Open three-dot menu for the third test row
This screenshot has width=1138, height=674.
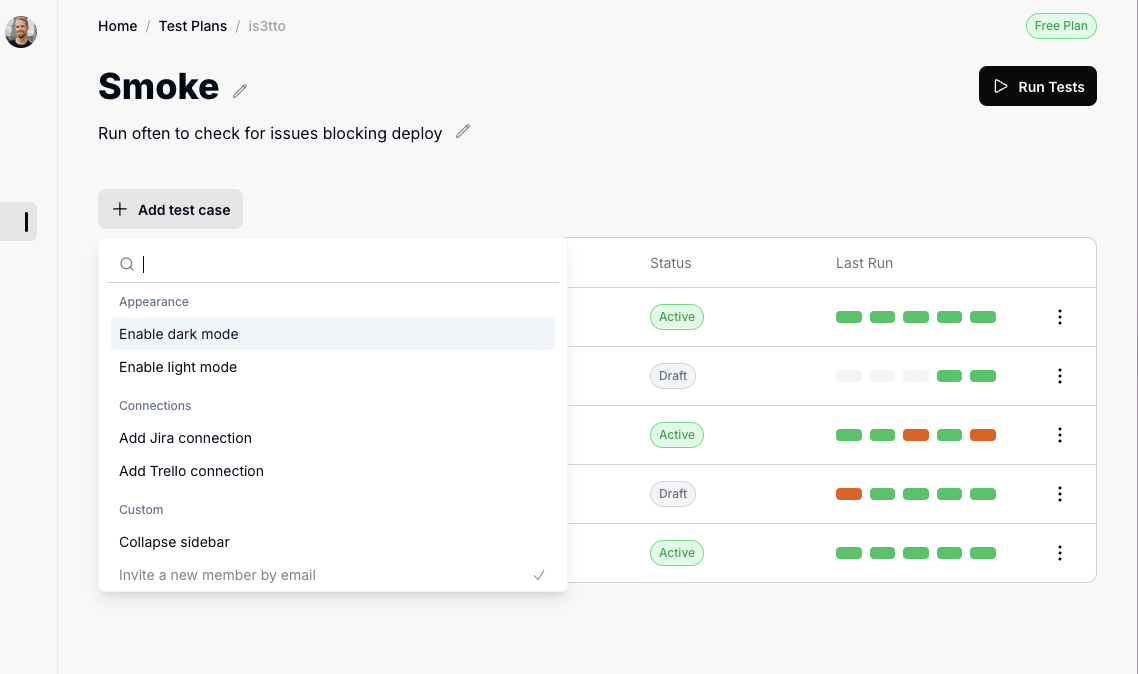[1059, 435]
